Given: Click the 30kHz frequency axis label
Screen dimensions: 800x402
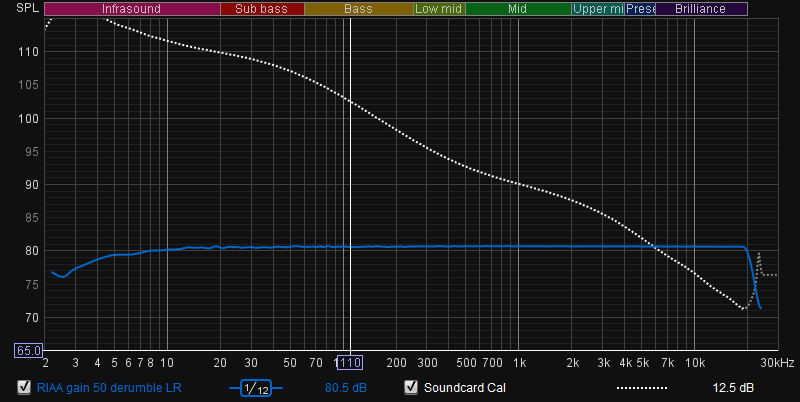Looking at the screenshot, I should click(x=777, y=363).
